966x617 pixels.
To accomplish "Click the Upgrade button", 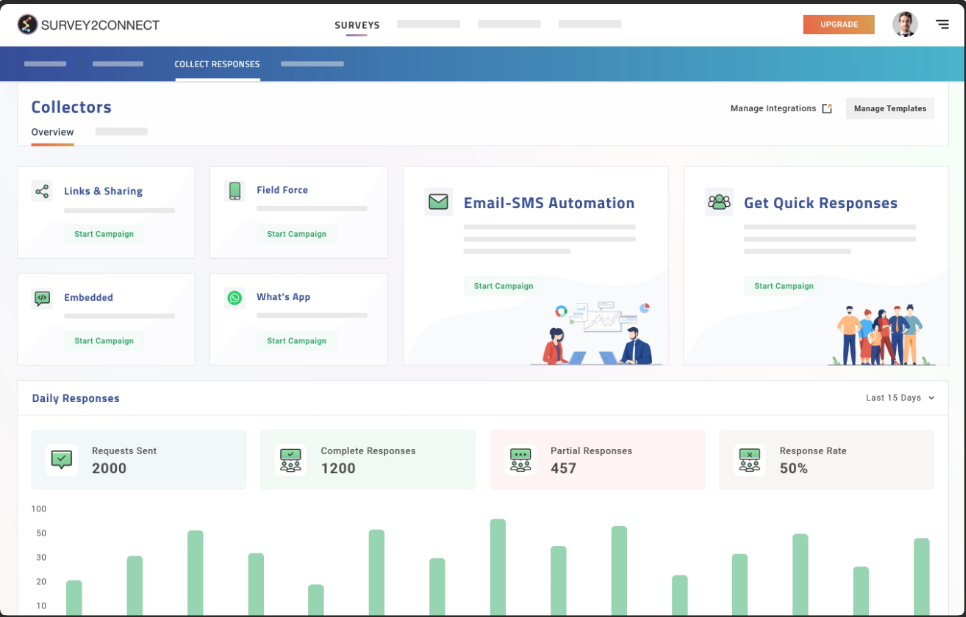I will (x=840, y=23).
